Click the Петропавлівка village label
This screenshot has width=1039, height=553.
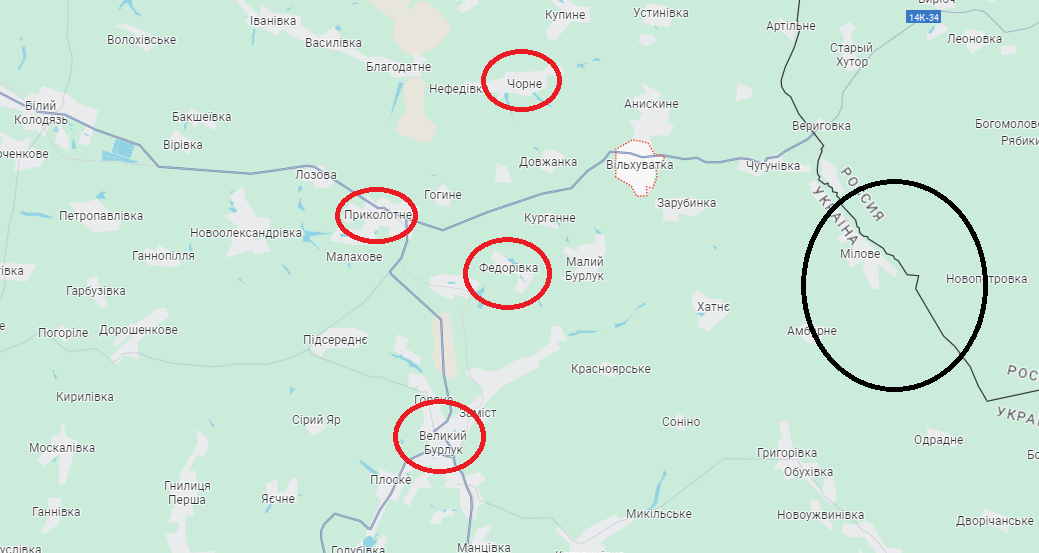click(101, 216)
